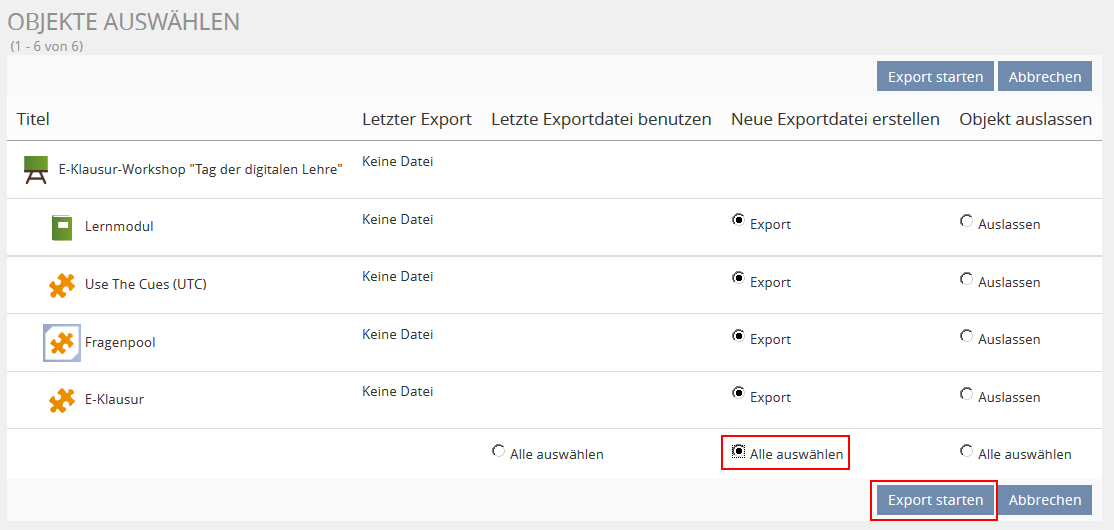The height and width of the screenshot is (530, 1114).
Task: Choose Auslassen for Fragenpool
Action: point(966,336)
